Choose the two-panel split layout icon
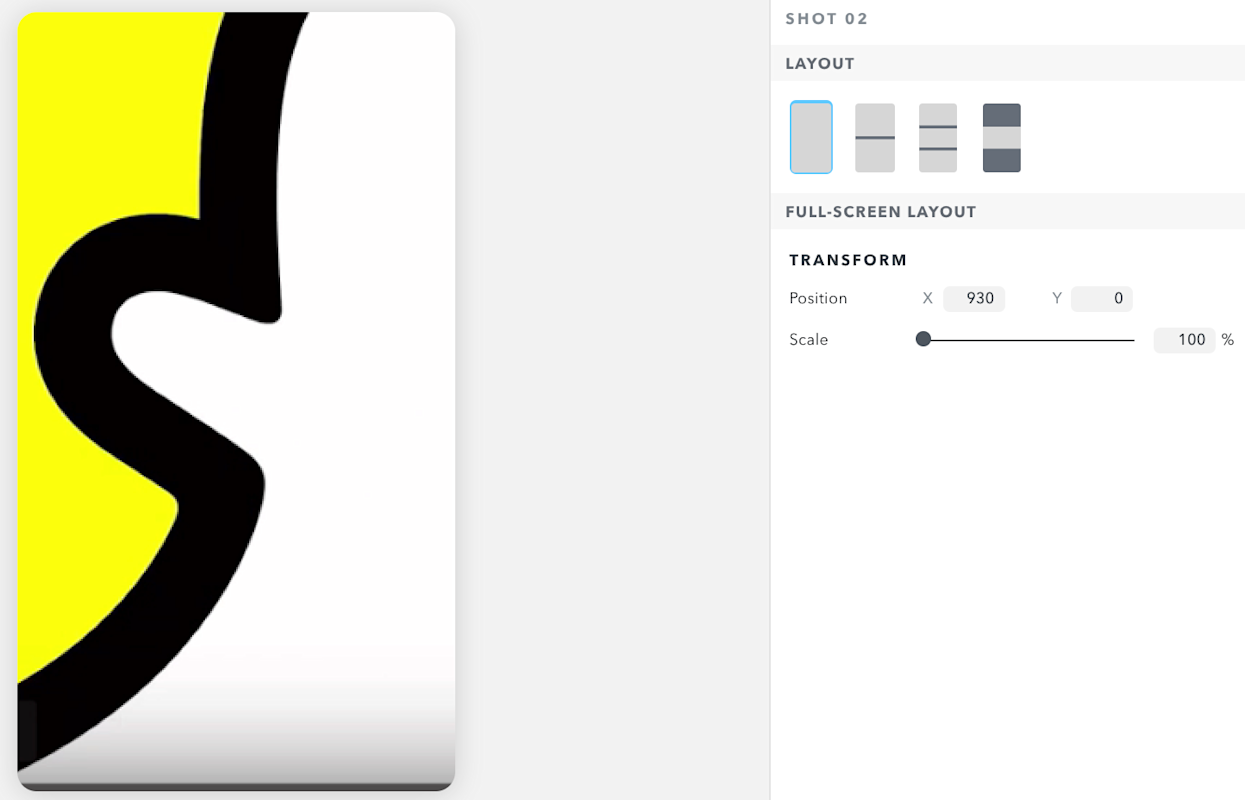 tap(875, 137)
